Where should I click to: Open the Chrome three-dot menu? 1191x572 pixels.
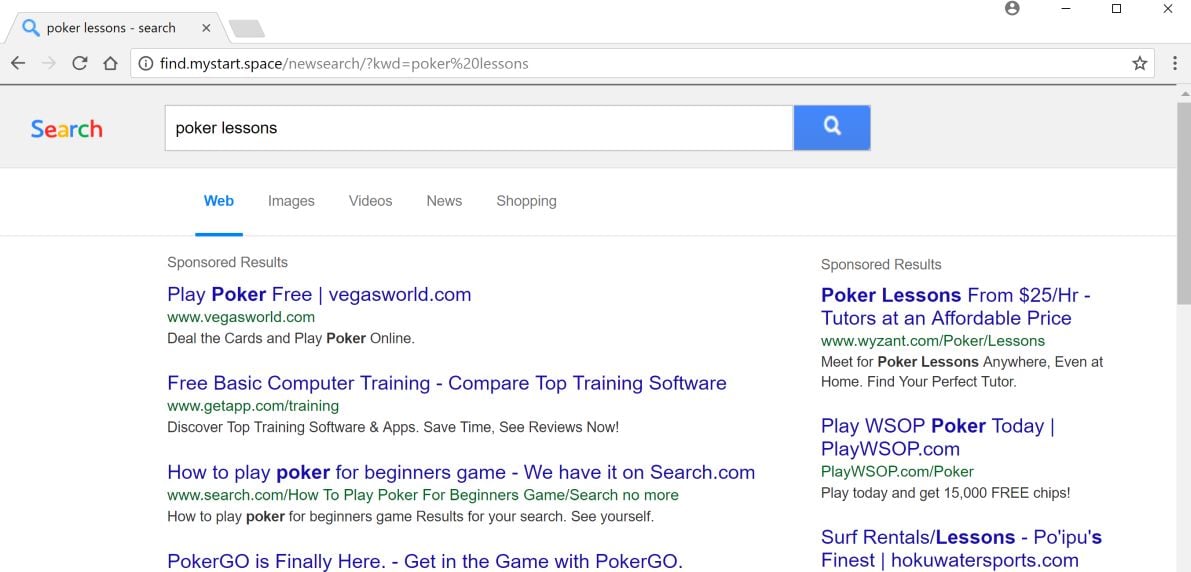1174,64
